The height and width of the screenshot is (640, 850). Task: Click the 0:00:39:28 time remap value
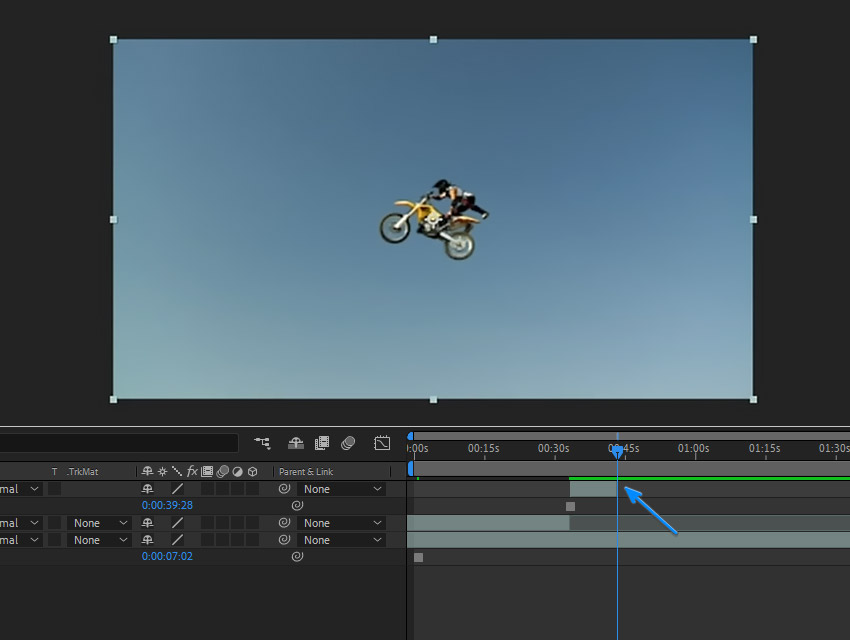pos(167,505)
